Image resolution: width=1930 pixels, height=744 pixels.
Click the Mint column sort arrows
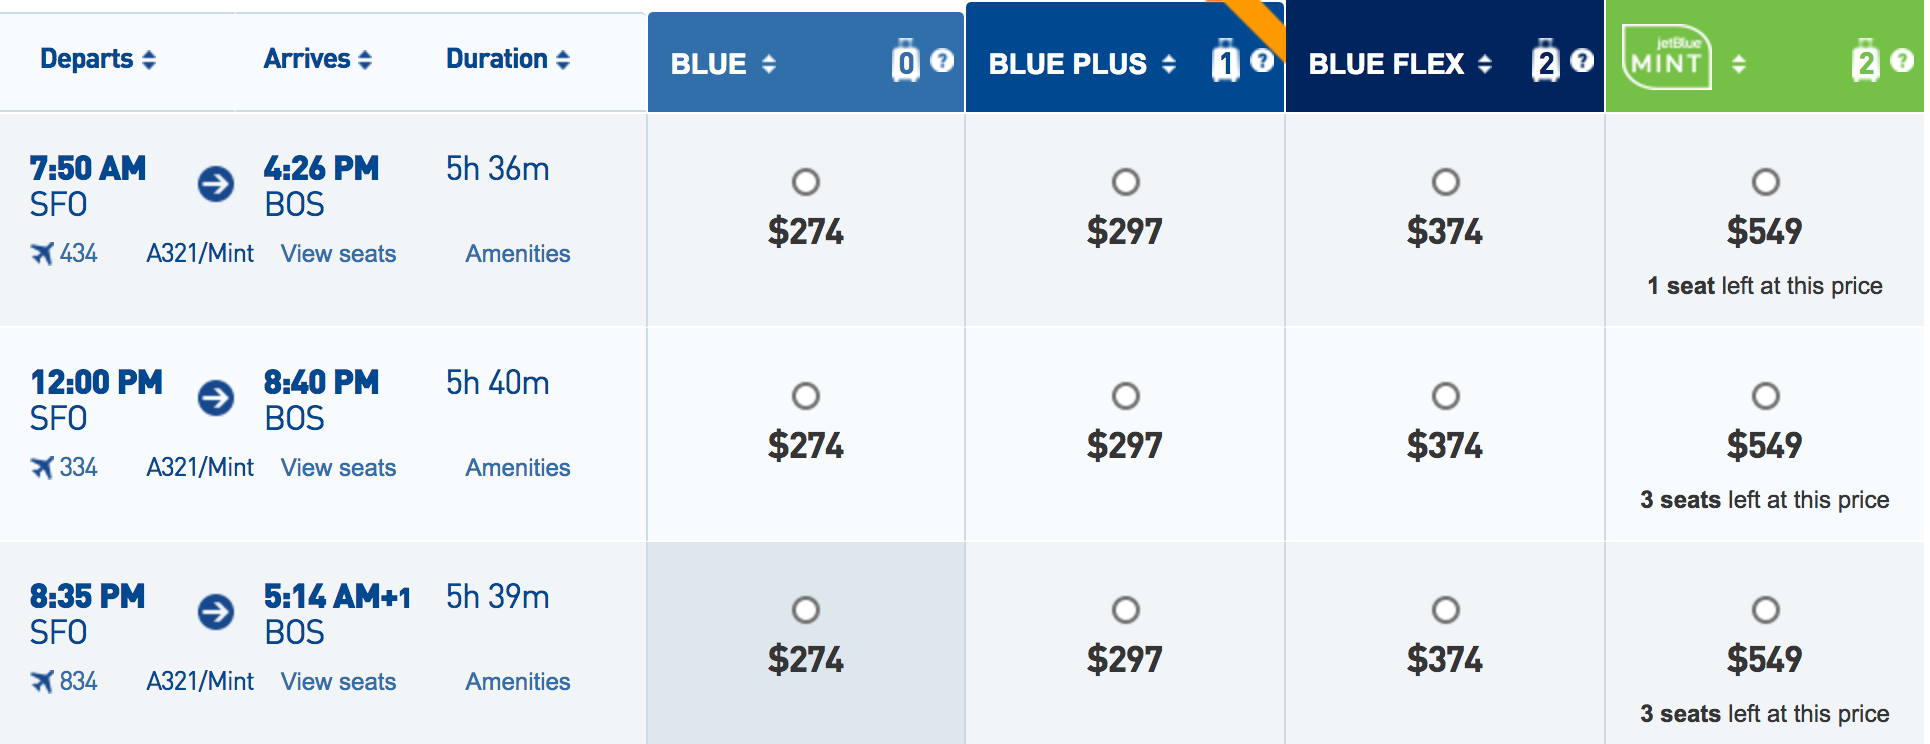(1739, 64)
